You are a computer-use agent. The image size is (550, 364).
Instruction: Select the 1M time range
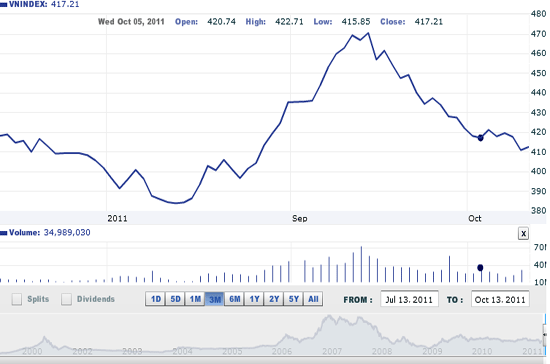pos(195,299)
